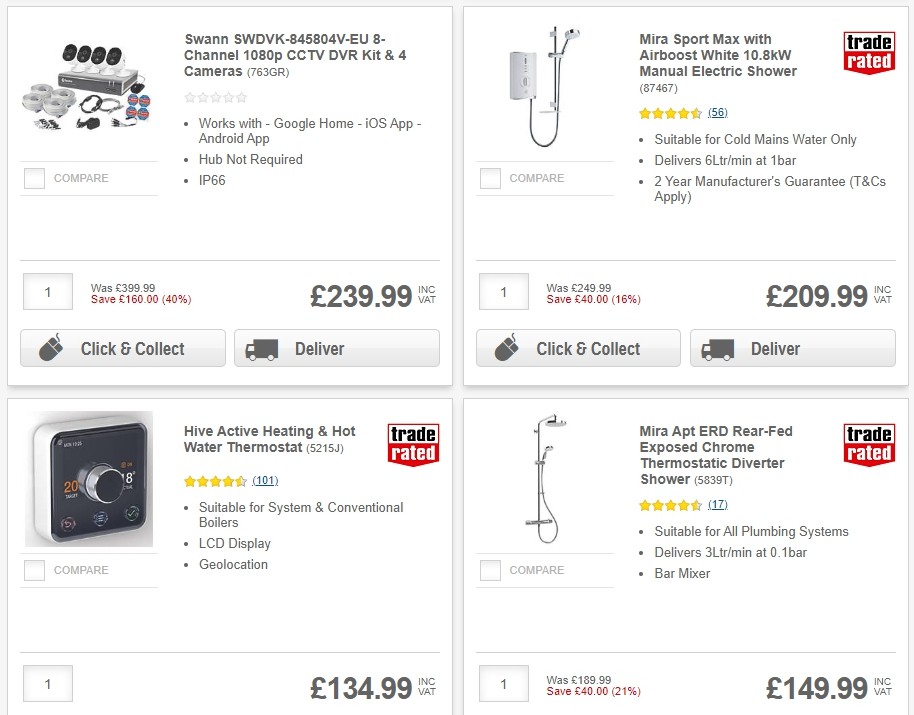Open the (17) reviews for Mira Apt shower
The image size is (914, 715).
716,504
